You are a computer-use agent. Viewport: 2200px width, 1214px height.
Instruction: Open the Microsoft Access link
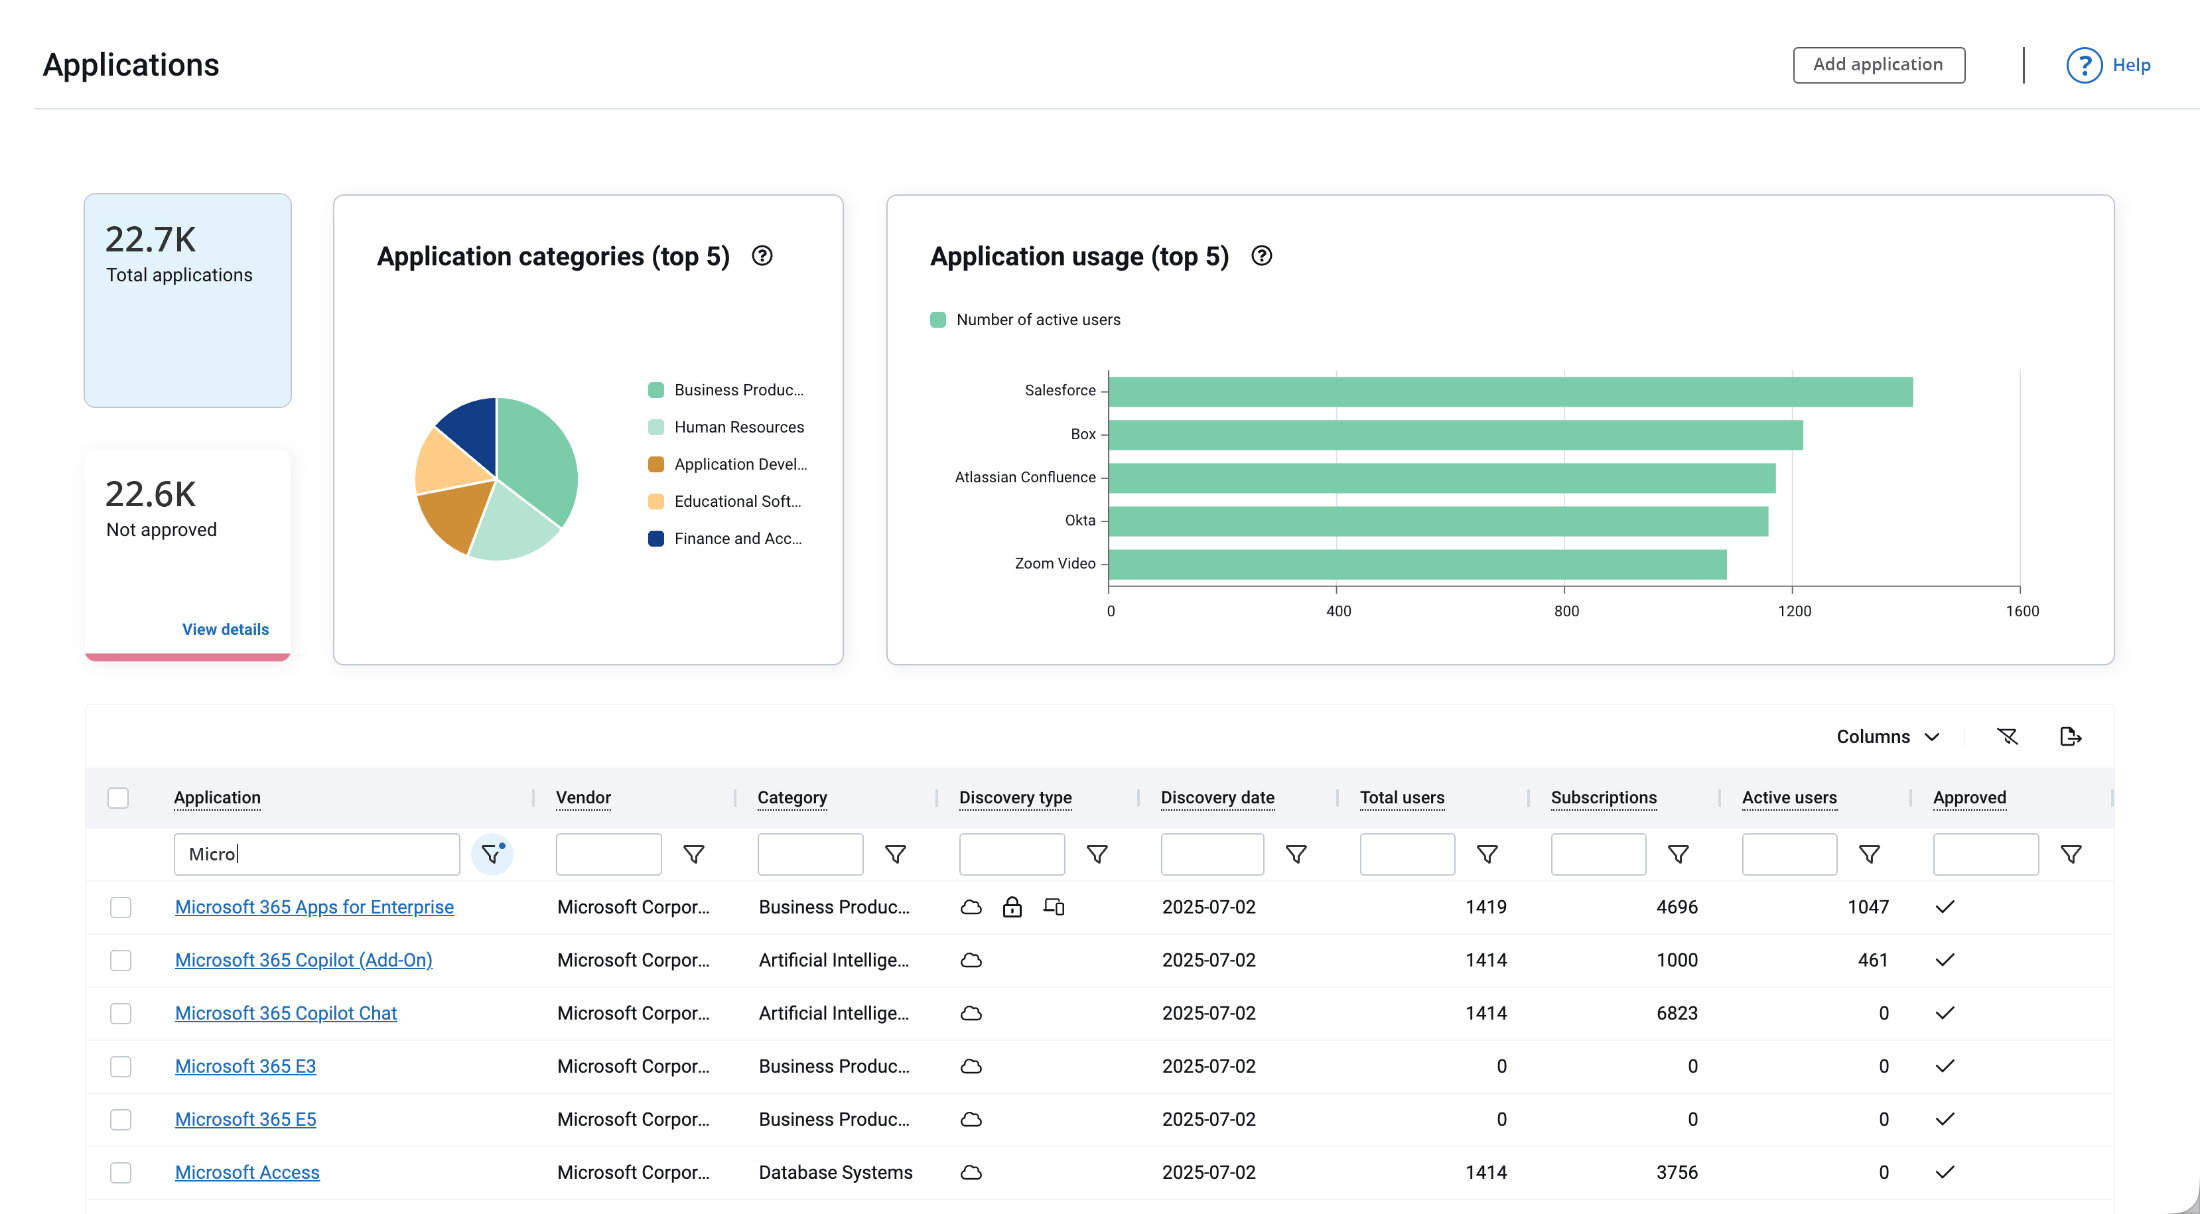pos(247,1172)
